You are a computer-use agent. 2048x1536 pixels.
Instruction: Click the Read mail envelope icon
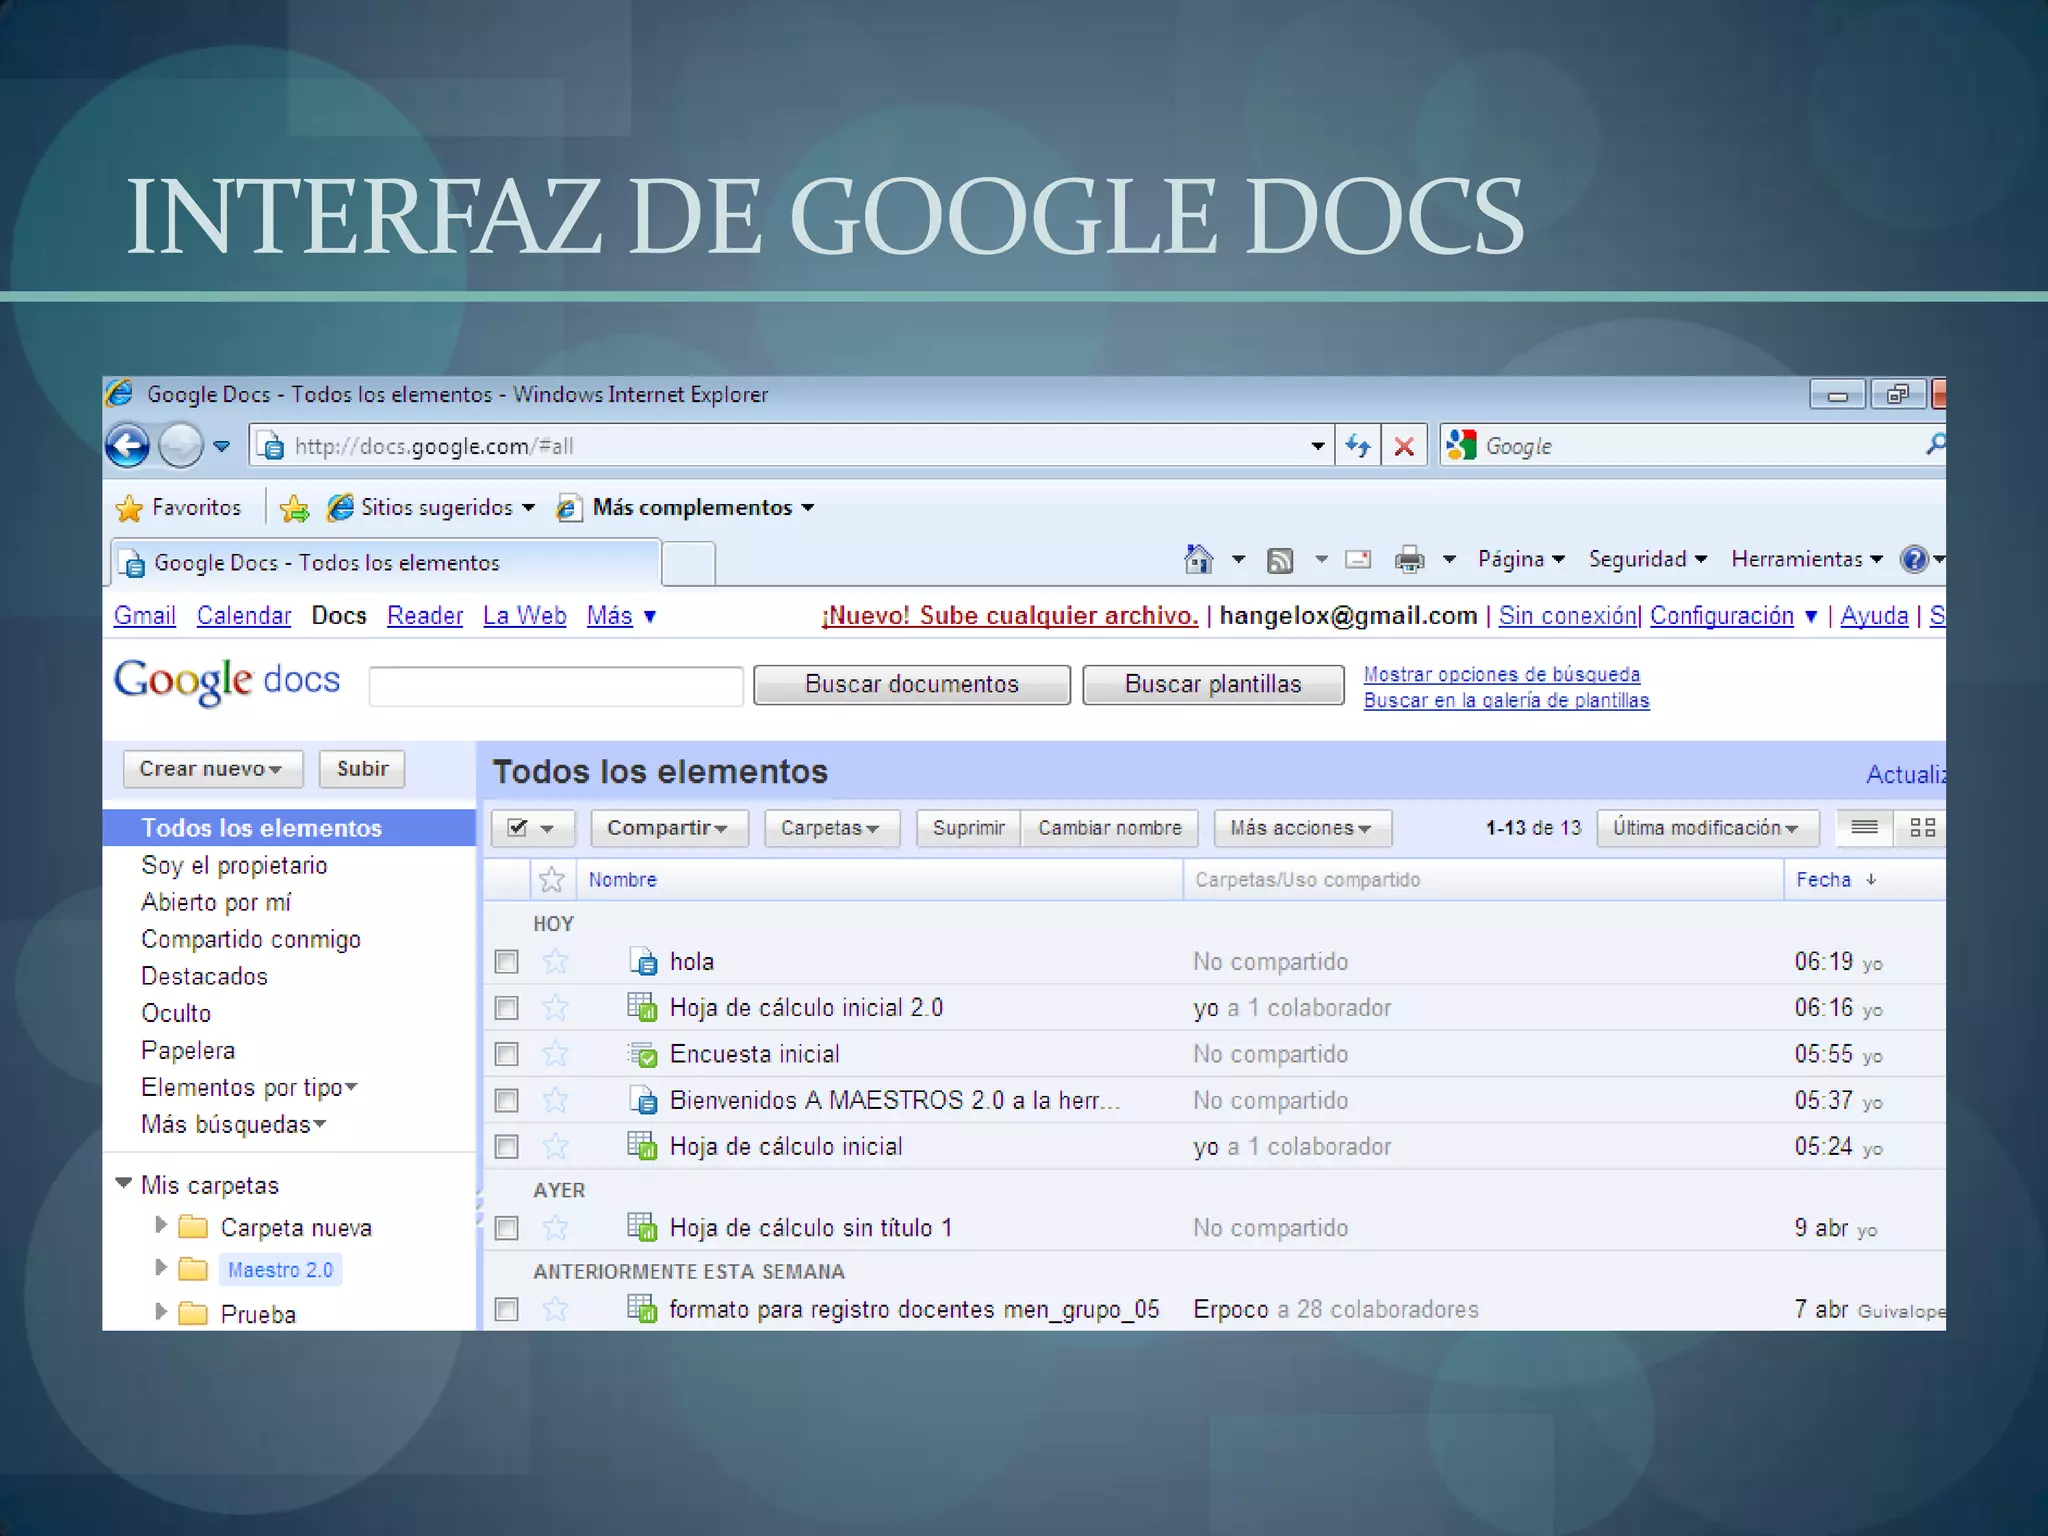(1358, 559)
